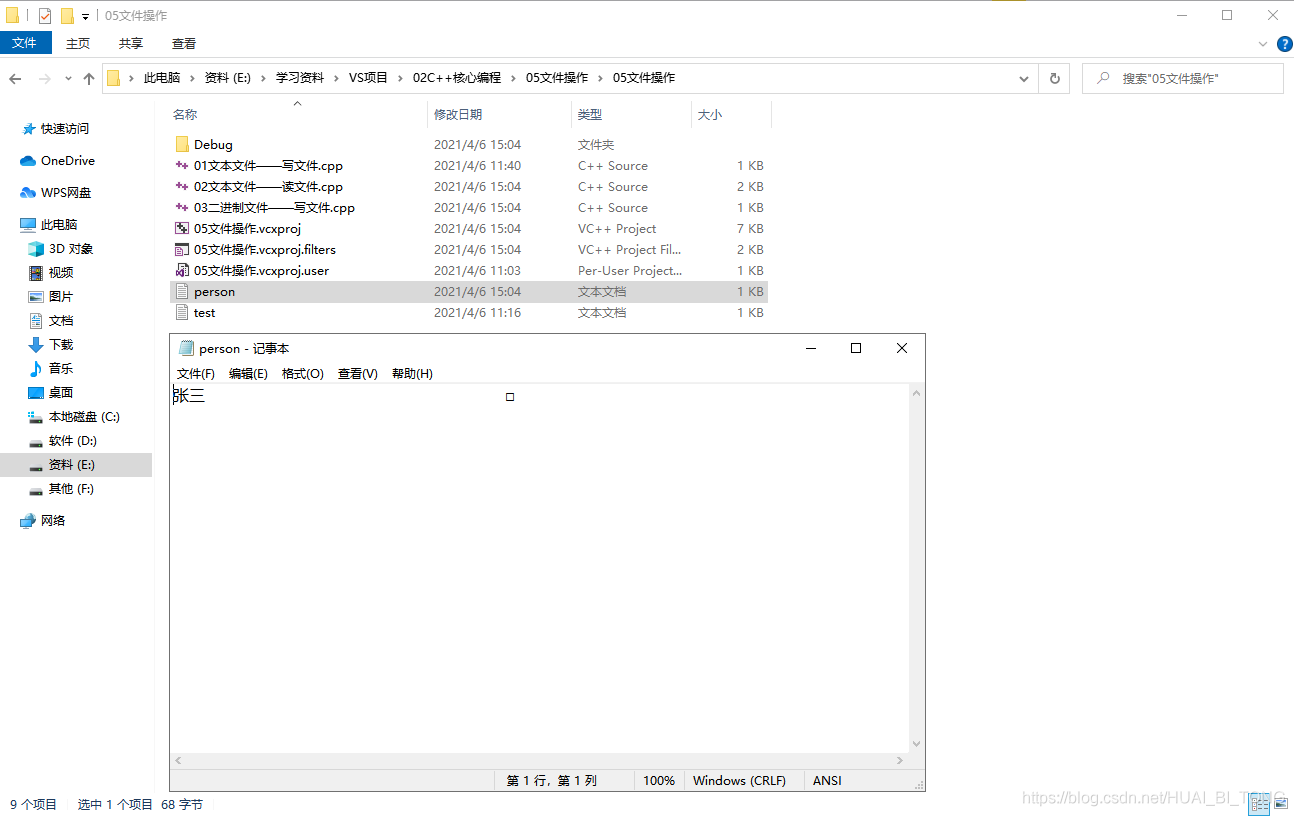Click Notepad horizontal scrollbar right arrow
This screenshot has width=1294, height=816.
click(x=900, y=761)
